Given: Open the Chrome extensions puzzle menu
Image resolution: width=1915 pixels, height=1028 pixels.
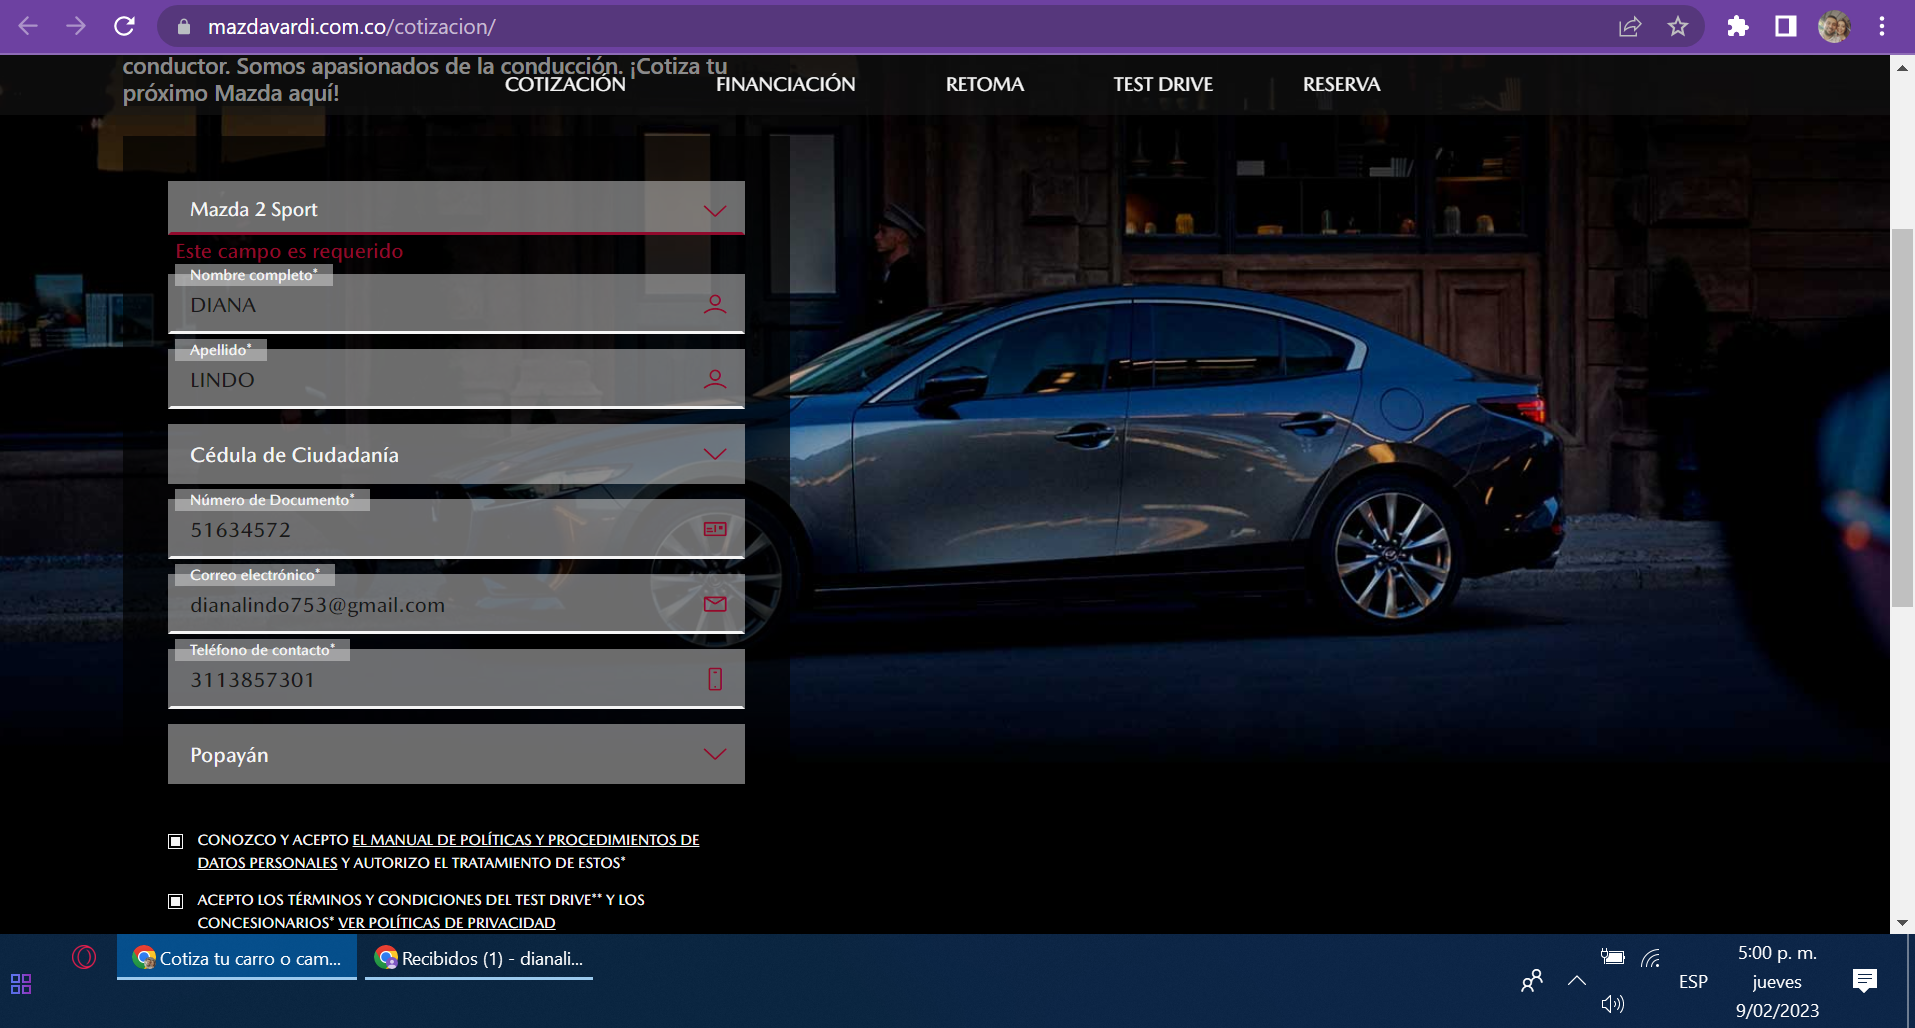Looking at the screenshot, I should [x=1738, y=27].
